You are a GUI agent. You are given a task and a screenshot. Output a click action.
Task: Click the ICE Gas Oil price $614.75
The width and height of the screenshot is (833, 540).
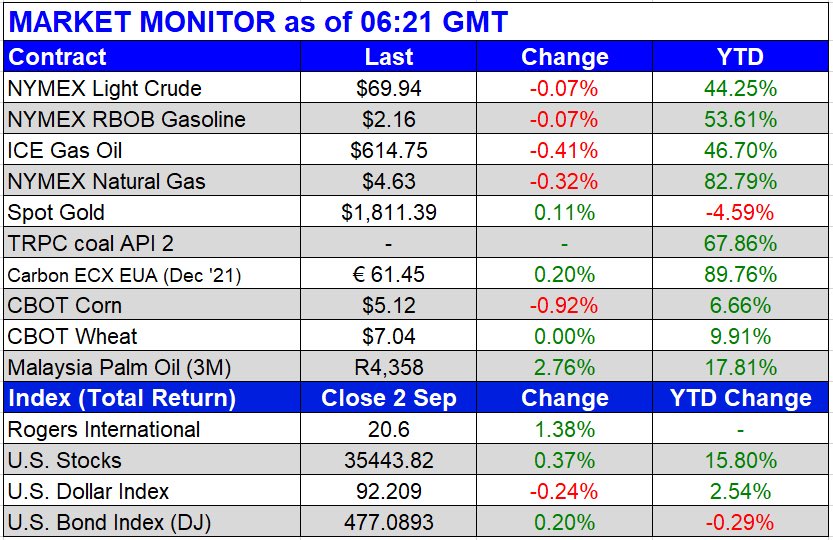click(389, 150)
